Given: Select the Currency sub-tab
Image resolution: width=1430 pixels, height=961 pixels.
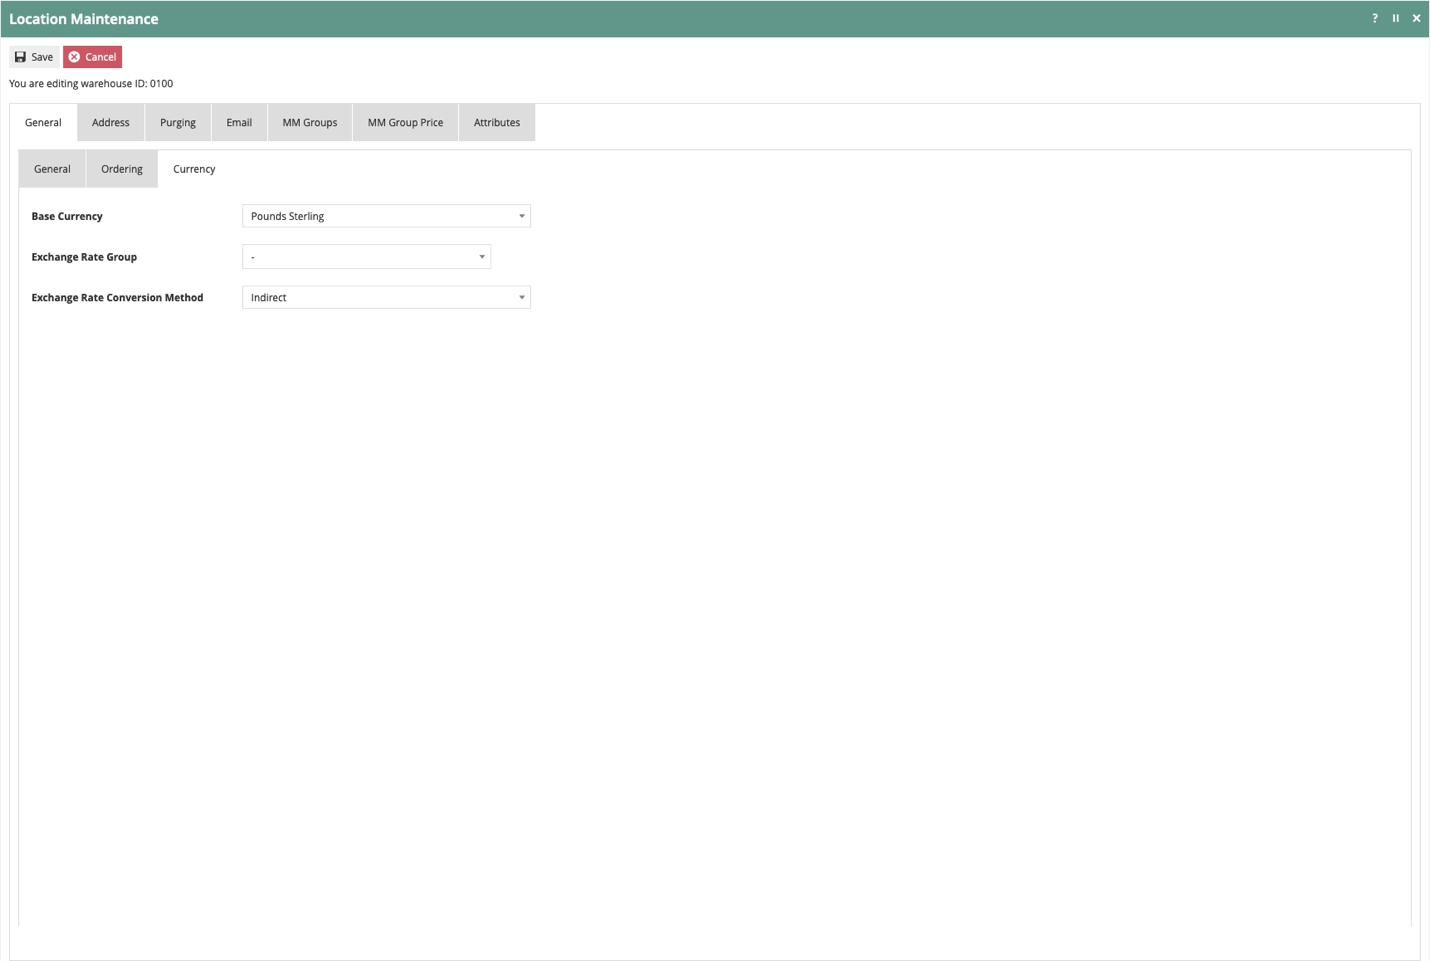Looking at the screenshot, I should [x=194, y=169].
